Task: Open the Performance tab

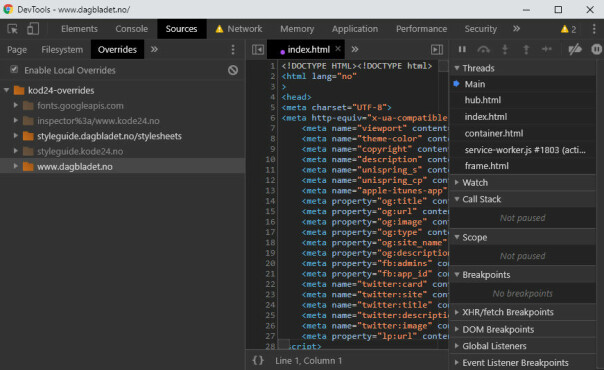Action: [x=421, y=29]
